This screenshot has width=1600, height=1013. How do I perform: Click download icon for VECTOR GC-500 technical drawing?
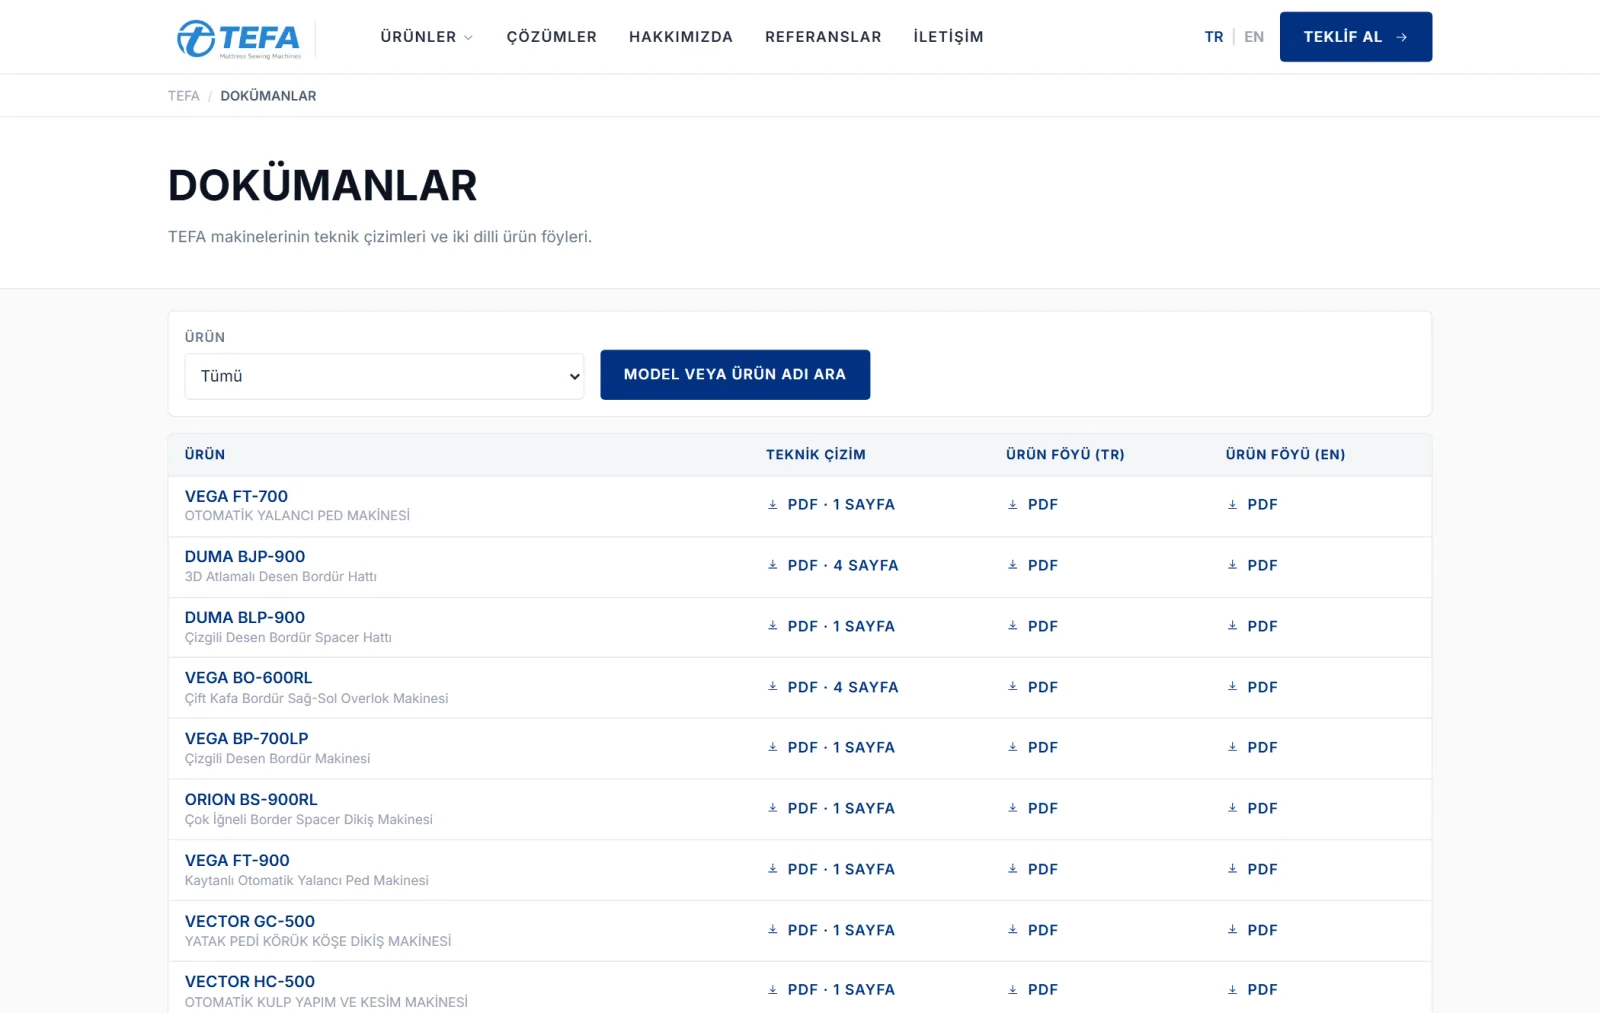tap(773, 930)
